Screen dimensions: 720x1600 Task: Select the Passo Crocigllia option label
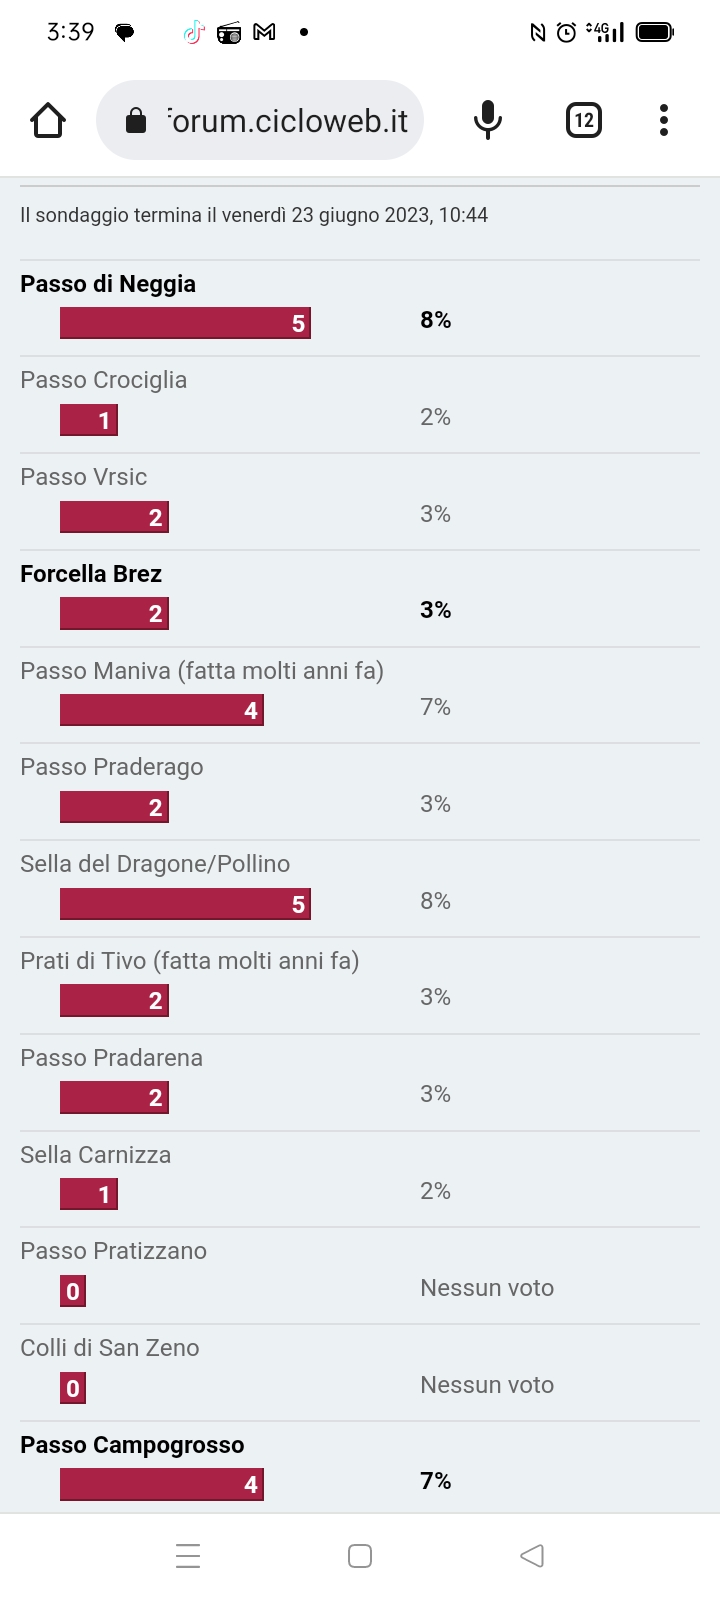[x=104, y=380]
